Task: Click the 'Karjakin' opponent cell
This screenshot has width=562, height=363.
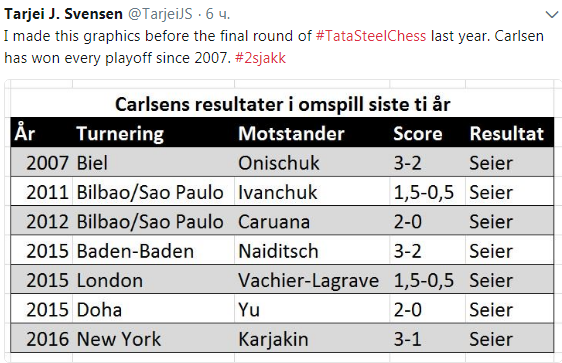Action: pos(273,340)
